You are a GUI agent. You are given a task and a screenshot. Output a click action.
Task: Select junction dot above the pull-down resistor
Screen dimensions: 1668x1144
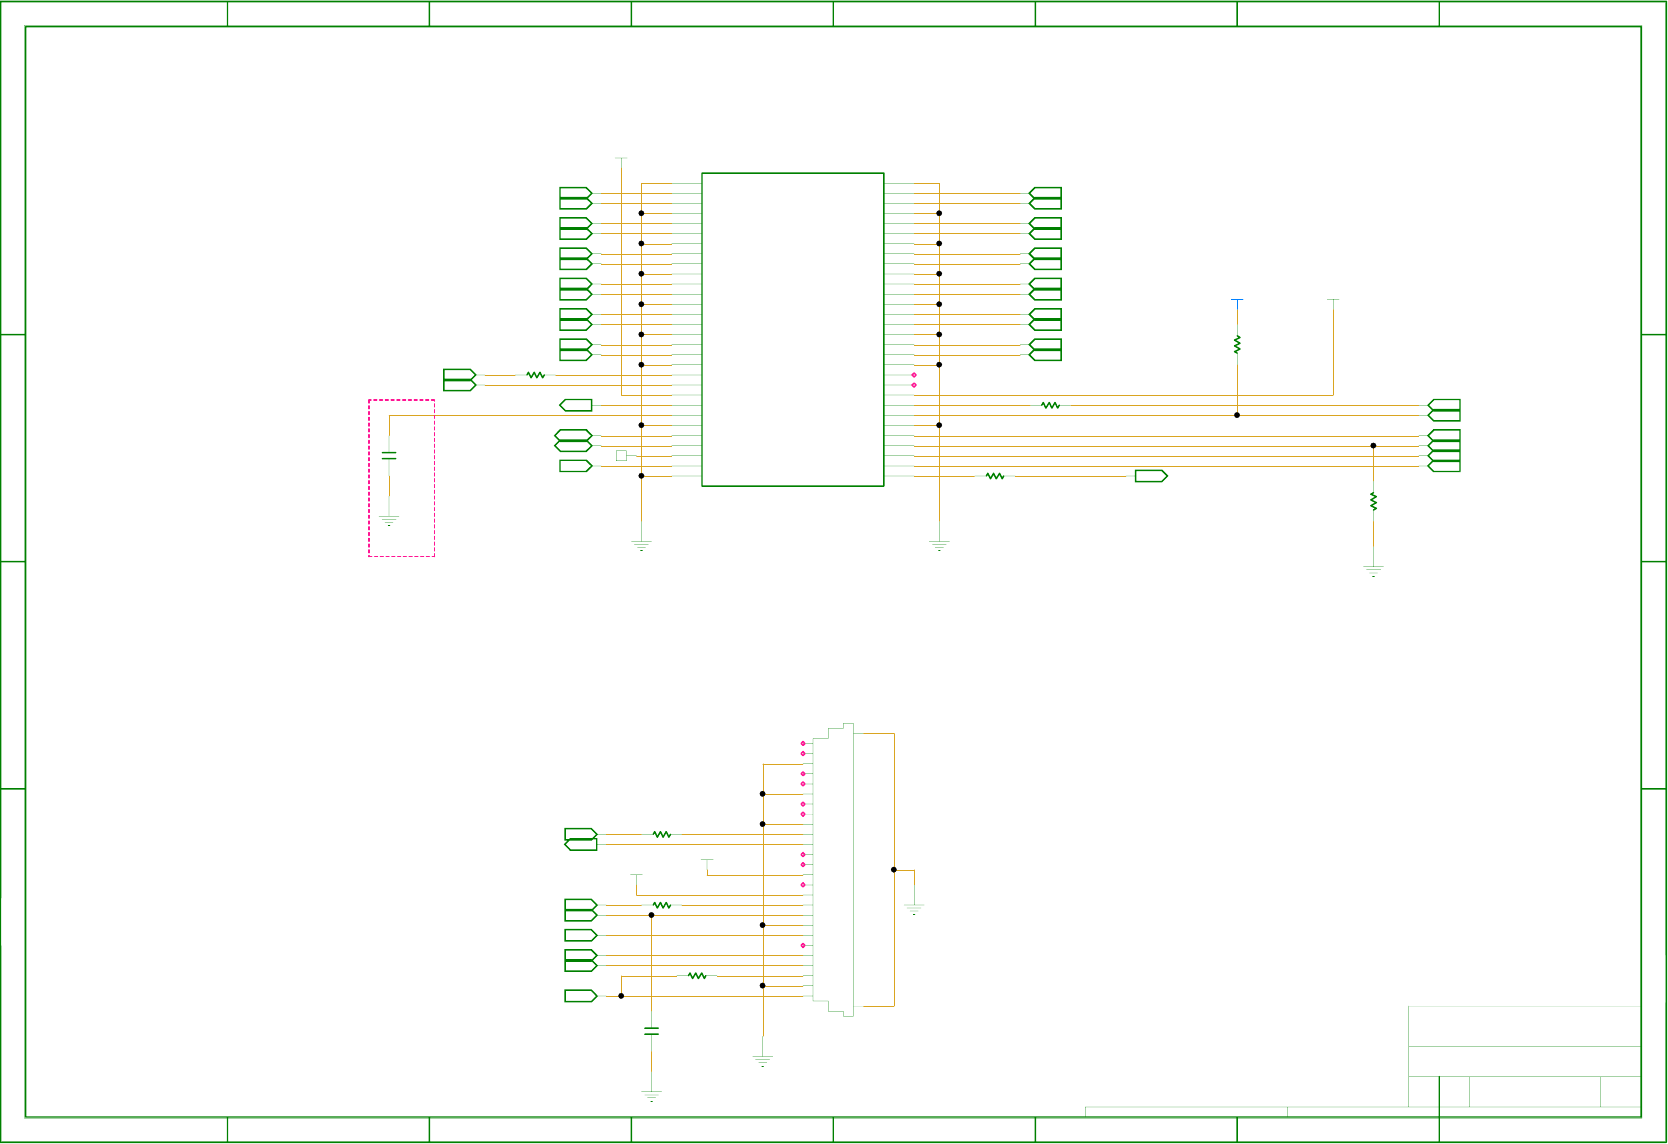1373,445
